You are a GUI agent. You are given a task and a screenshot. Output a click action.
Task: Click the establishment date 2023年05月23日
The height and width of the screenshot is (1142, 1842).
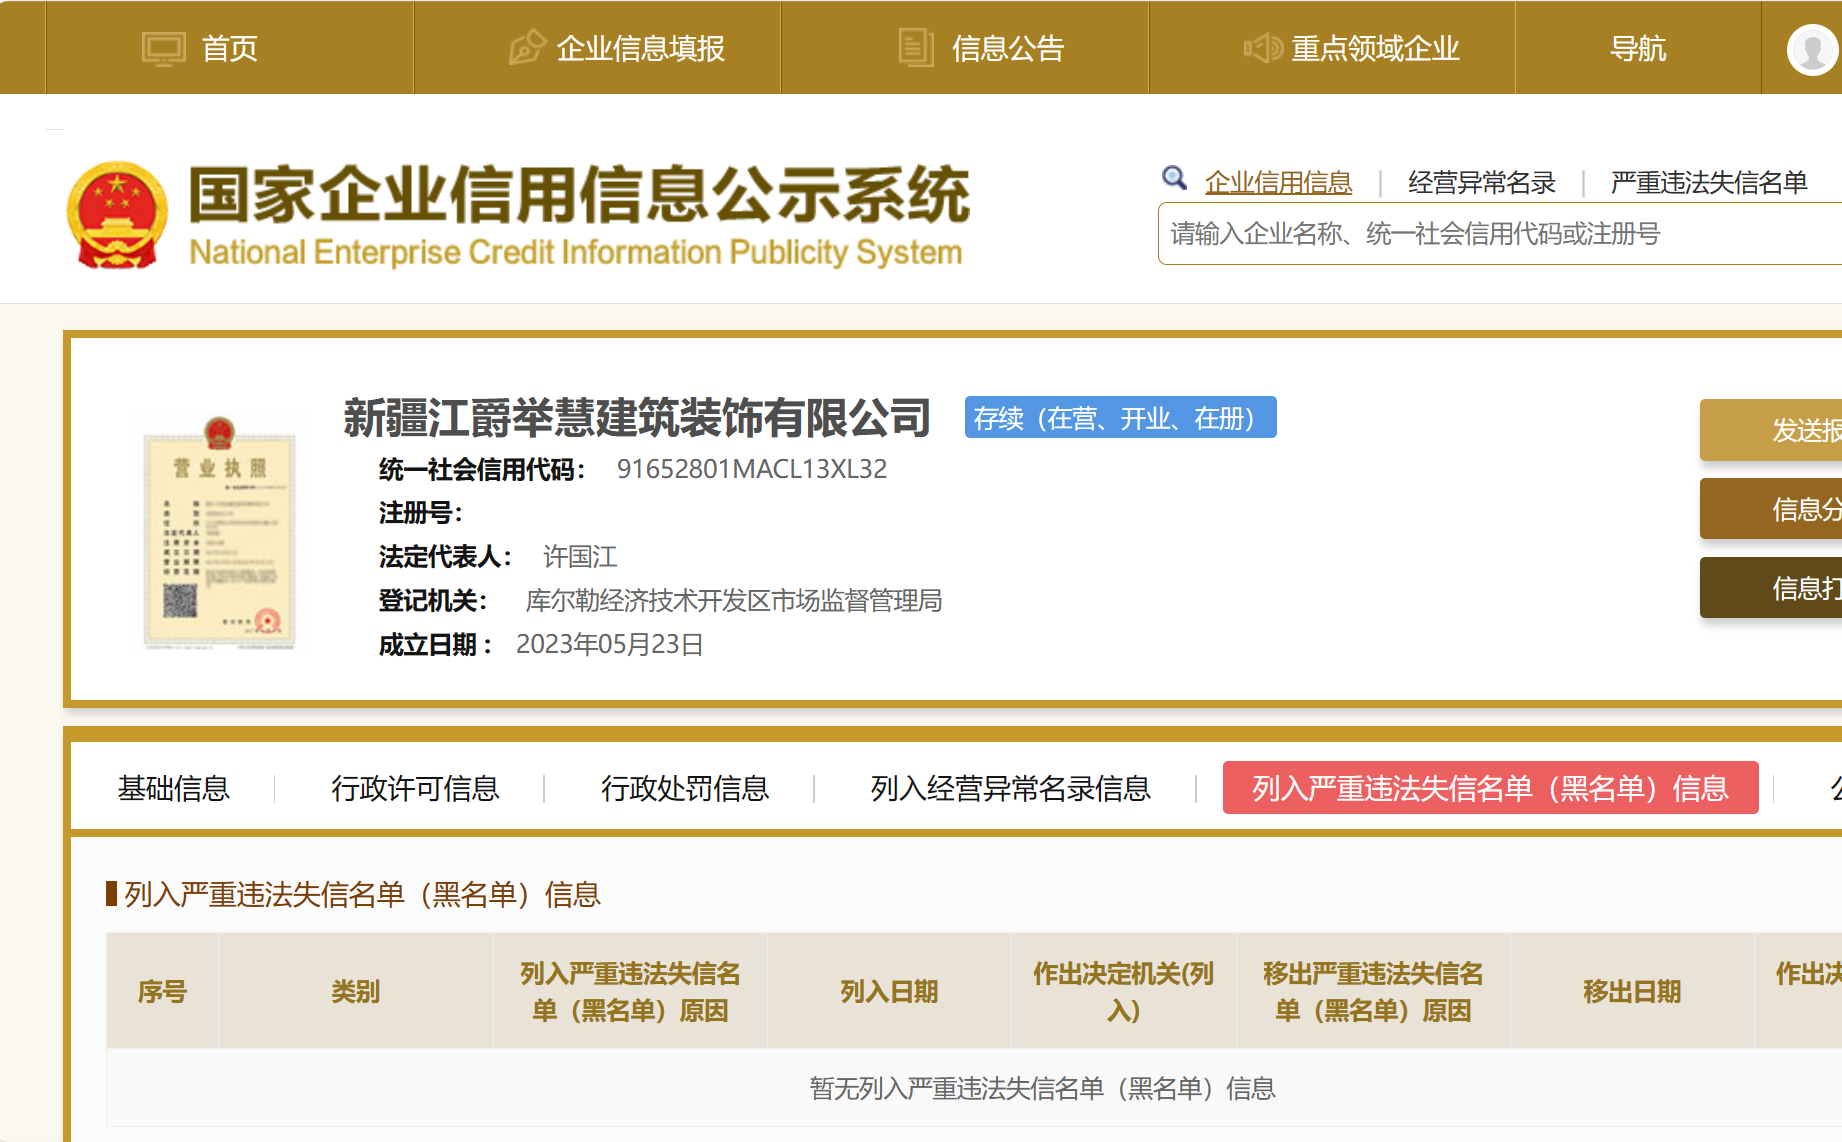[x=609, y=645]
